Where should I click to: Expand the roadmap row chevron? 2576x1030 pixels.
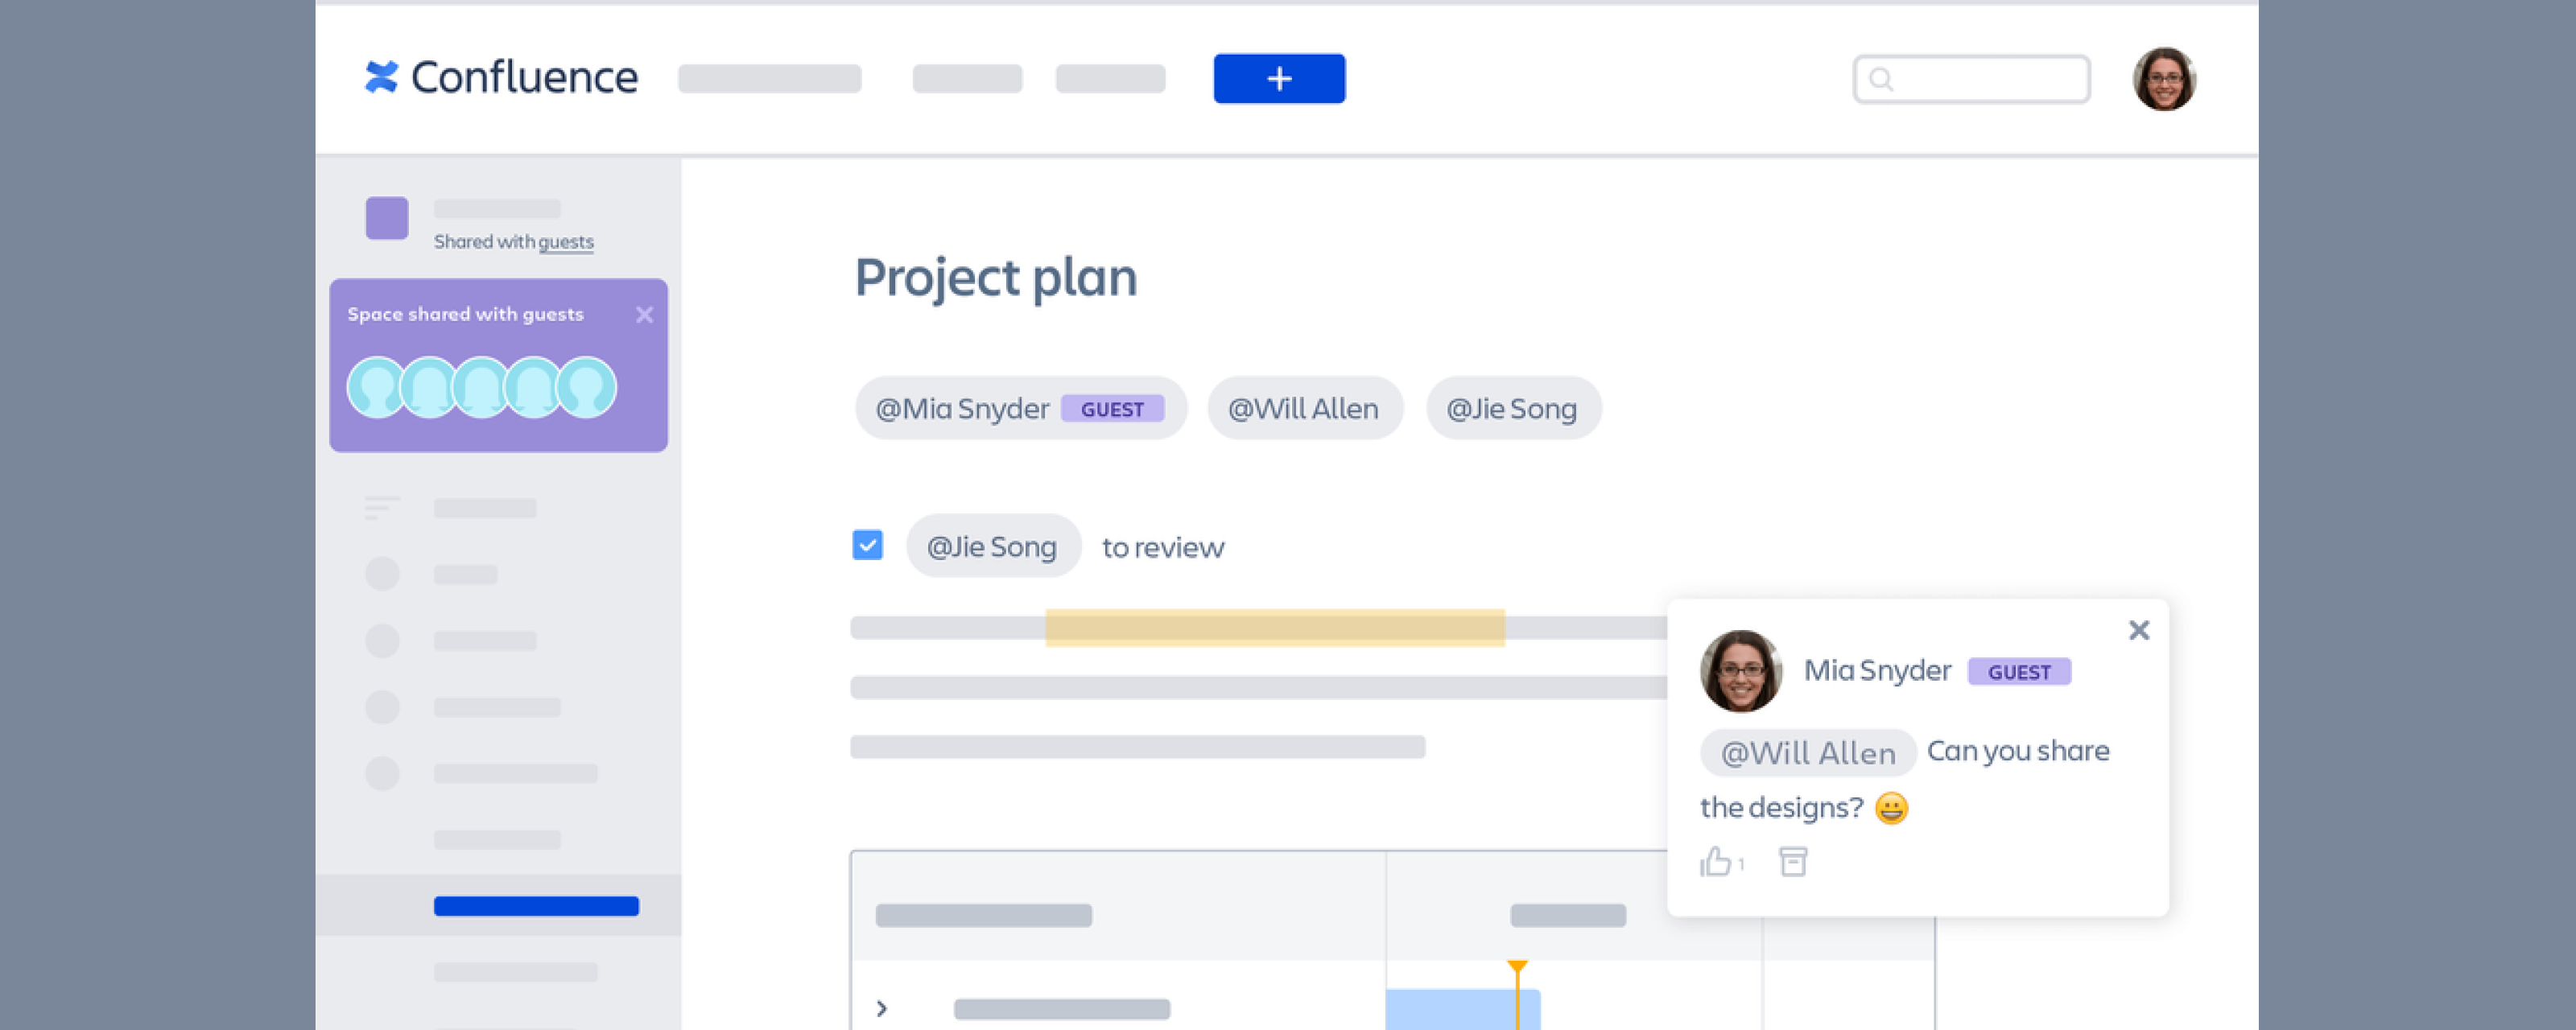point(881,1008)
